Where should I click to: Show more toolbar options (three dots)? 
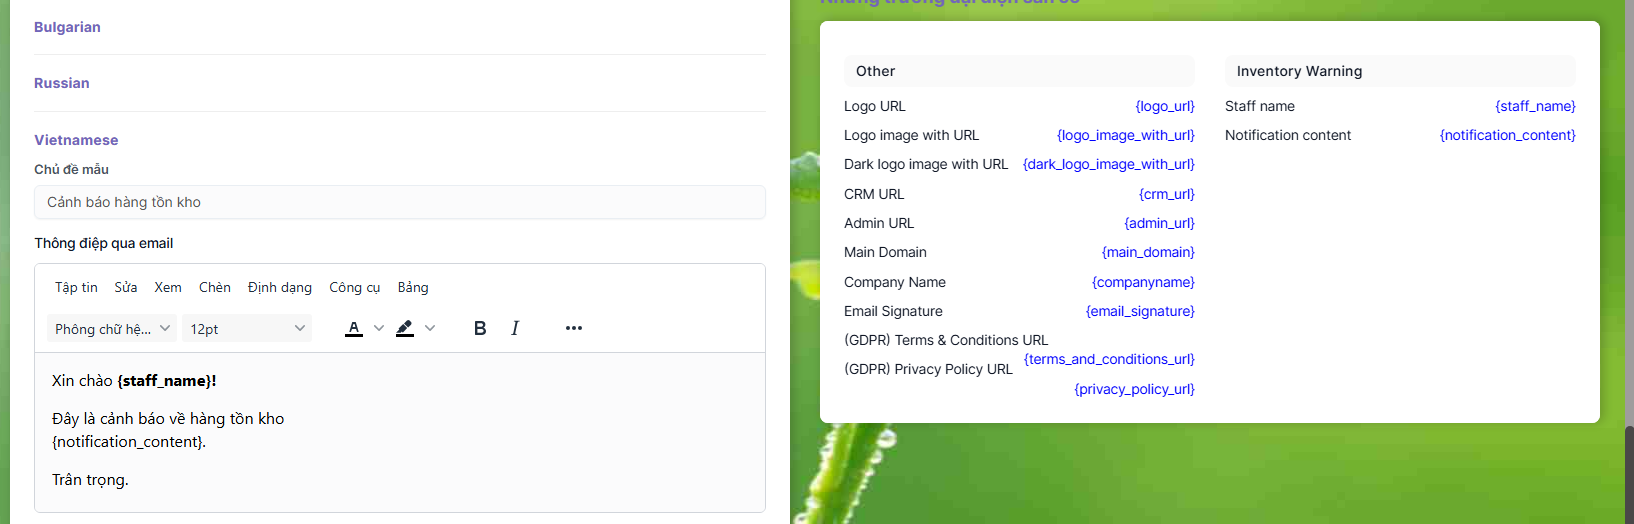point(574,328)
